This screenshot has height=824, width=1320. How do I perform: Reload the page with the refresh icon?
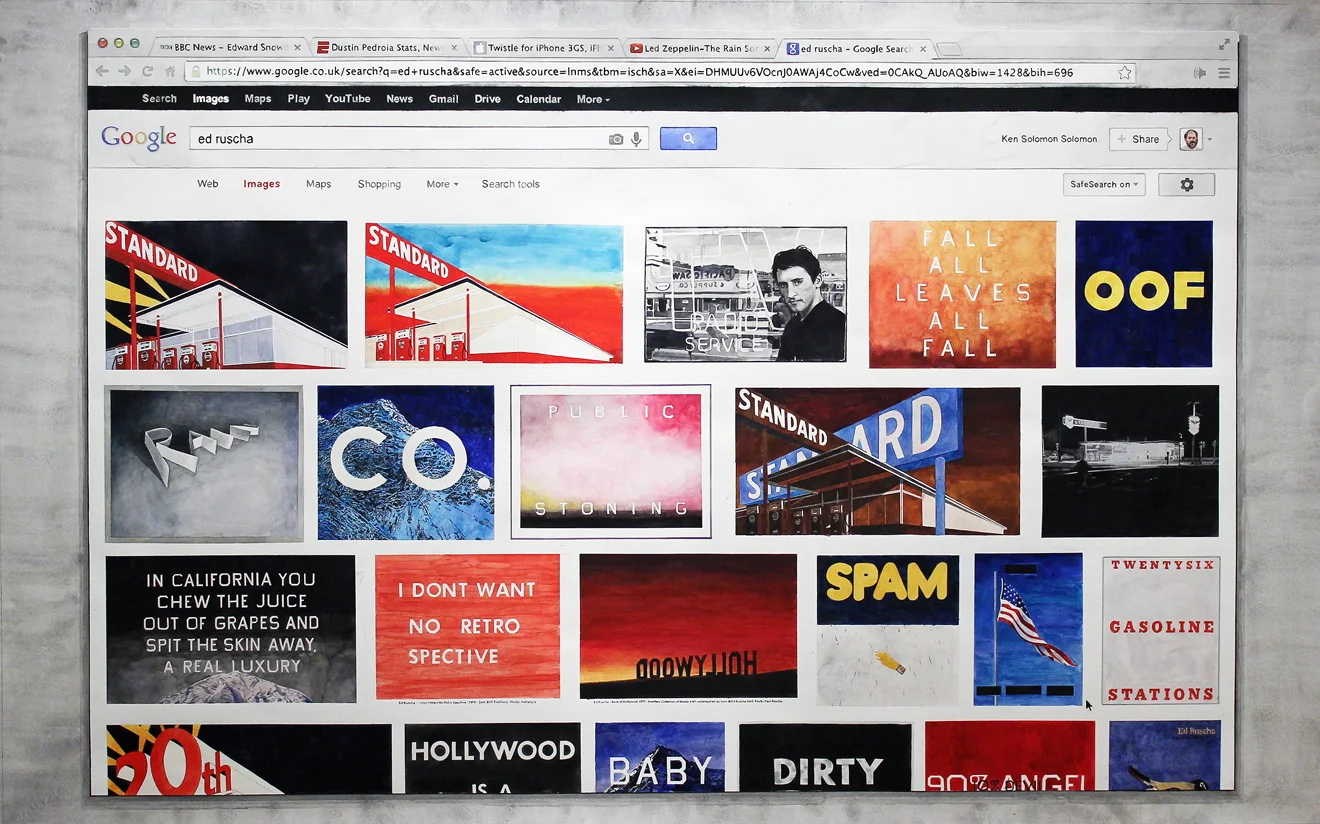147,71
